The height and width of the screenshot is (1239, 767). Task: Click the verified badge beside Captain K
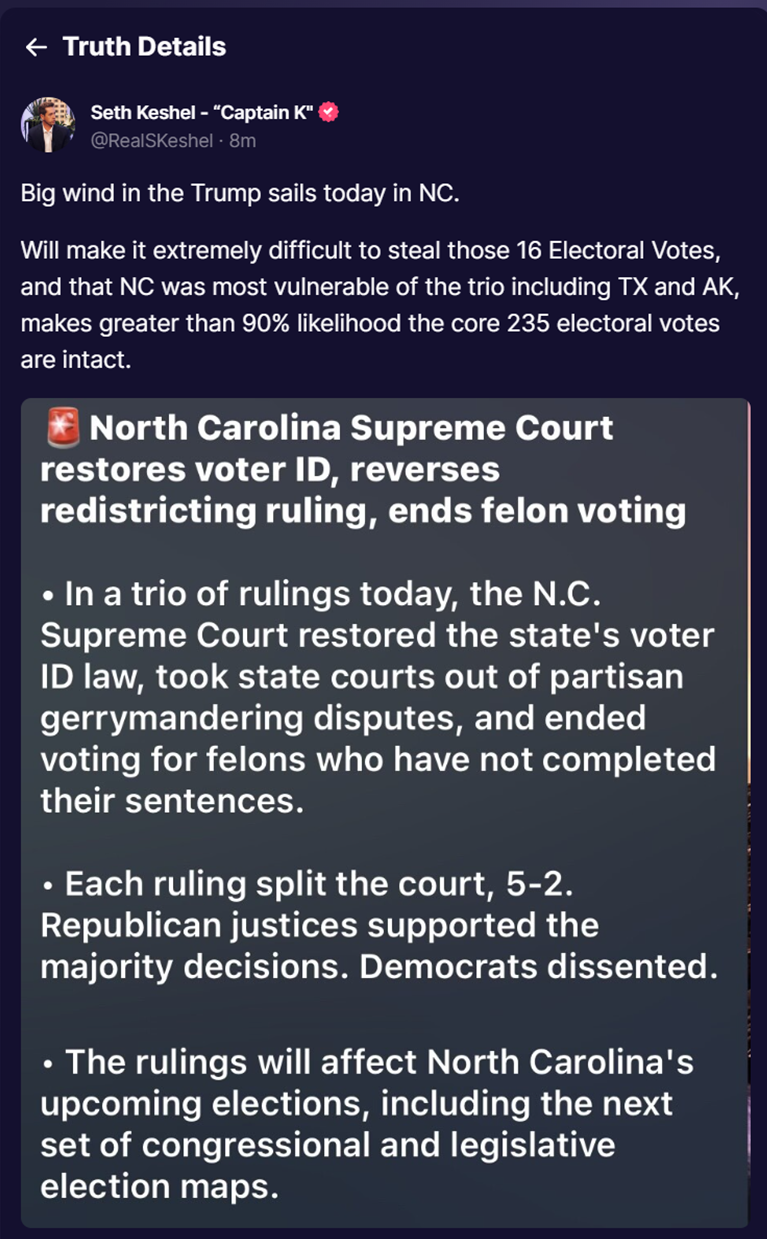[x=329, y=113]
